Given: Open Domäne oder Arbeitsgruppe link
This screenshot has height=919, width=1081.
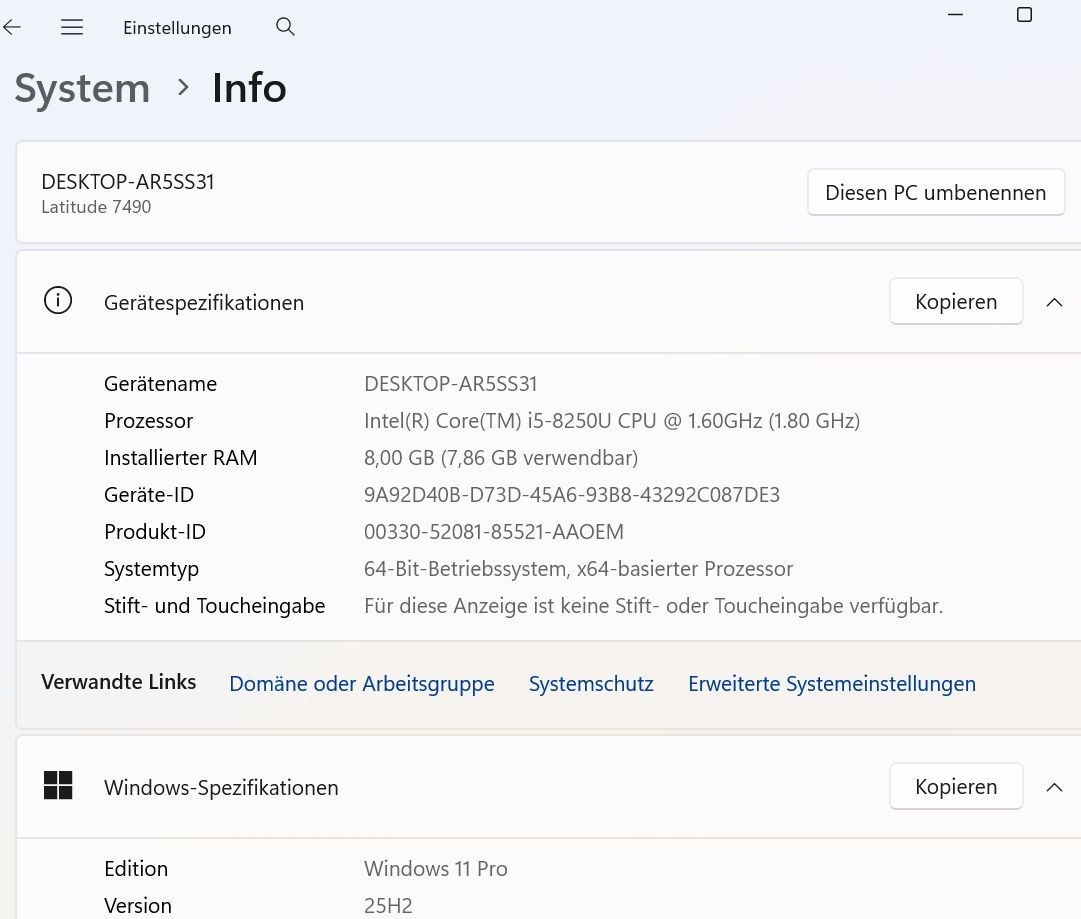Looking at the screenshot, I should click(x=362, y=684).
